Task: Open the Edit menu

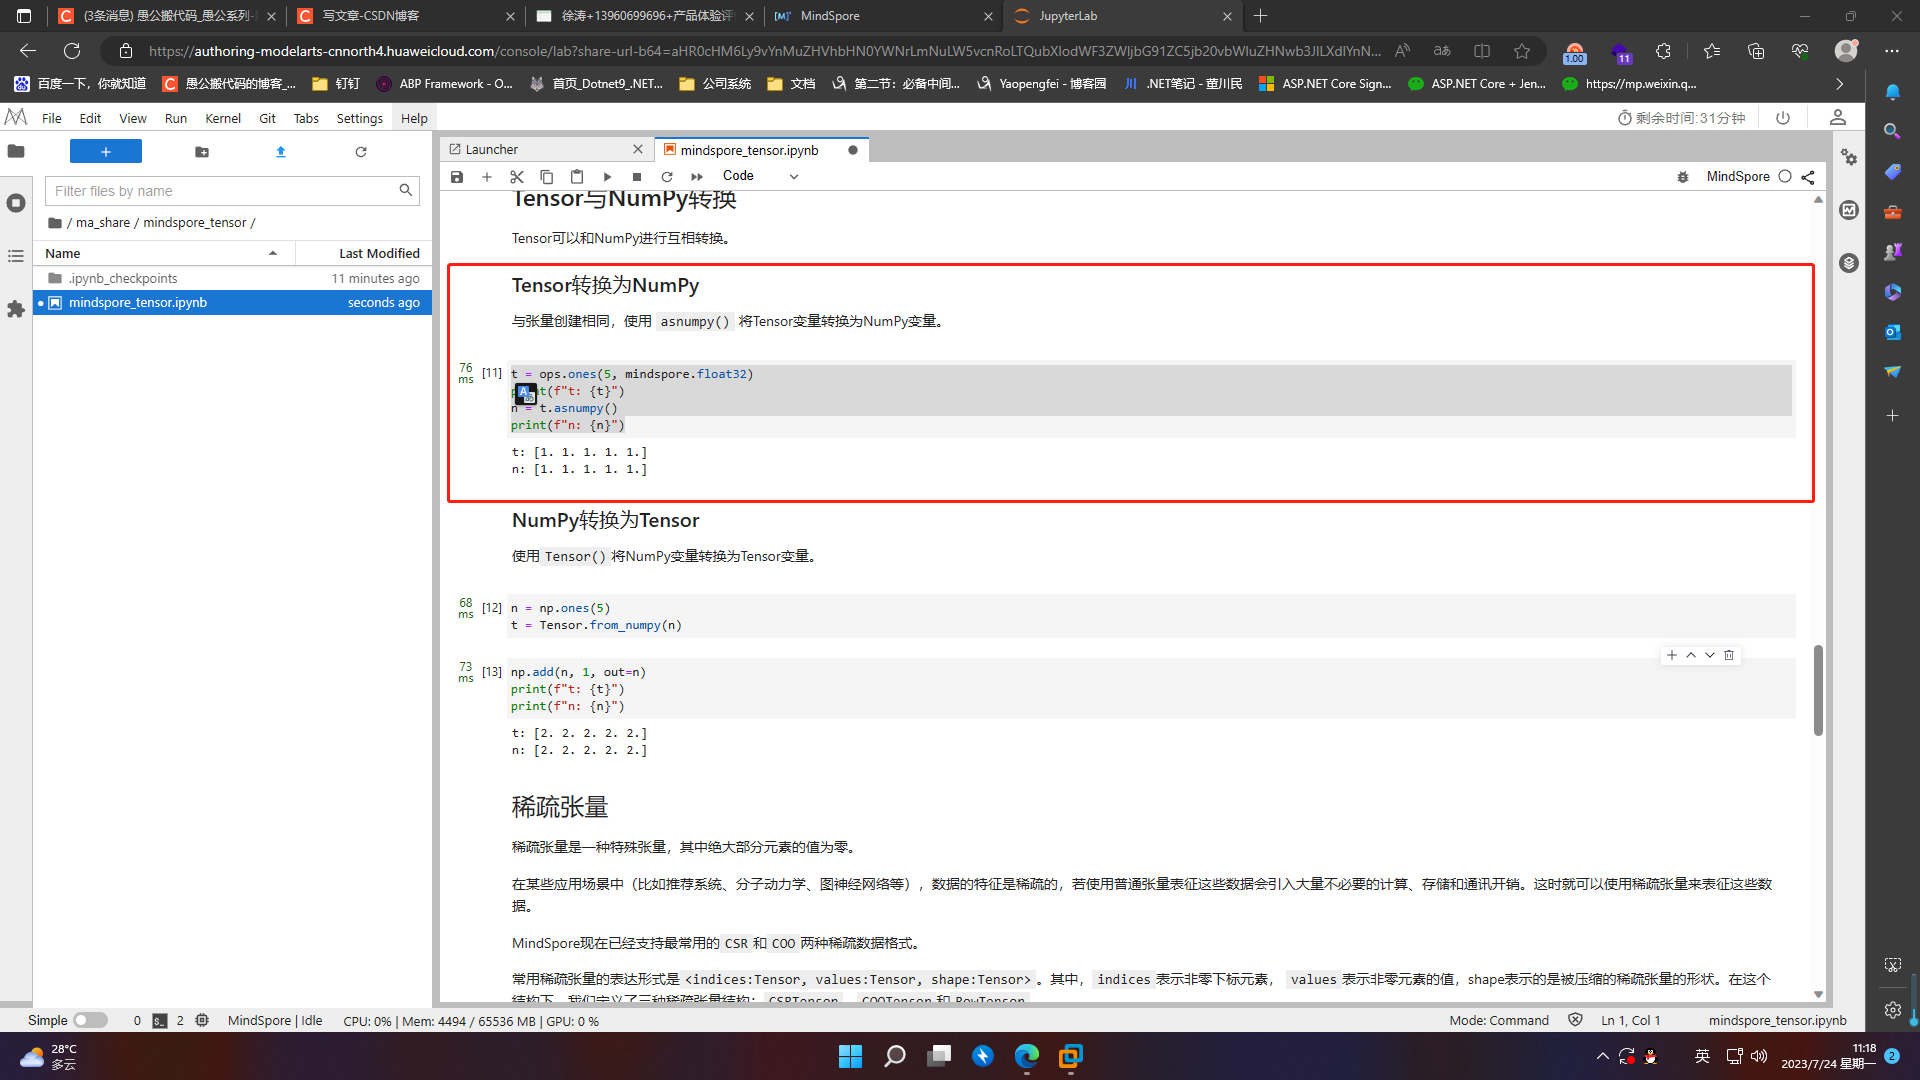Action: point(90,118)
